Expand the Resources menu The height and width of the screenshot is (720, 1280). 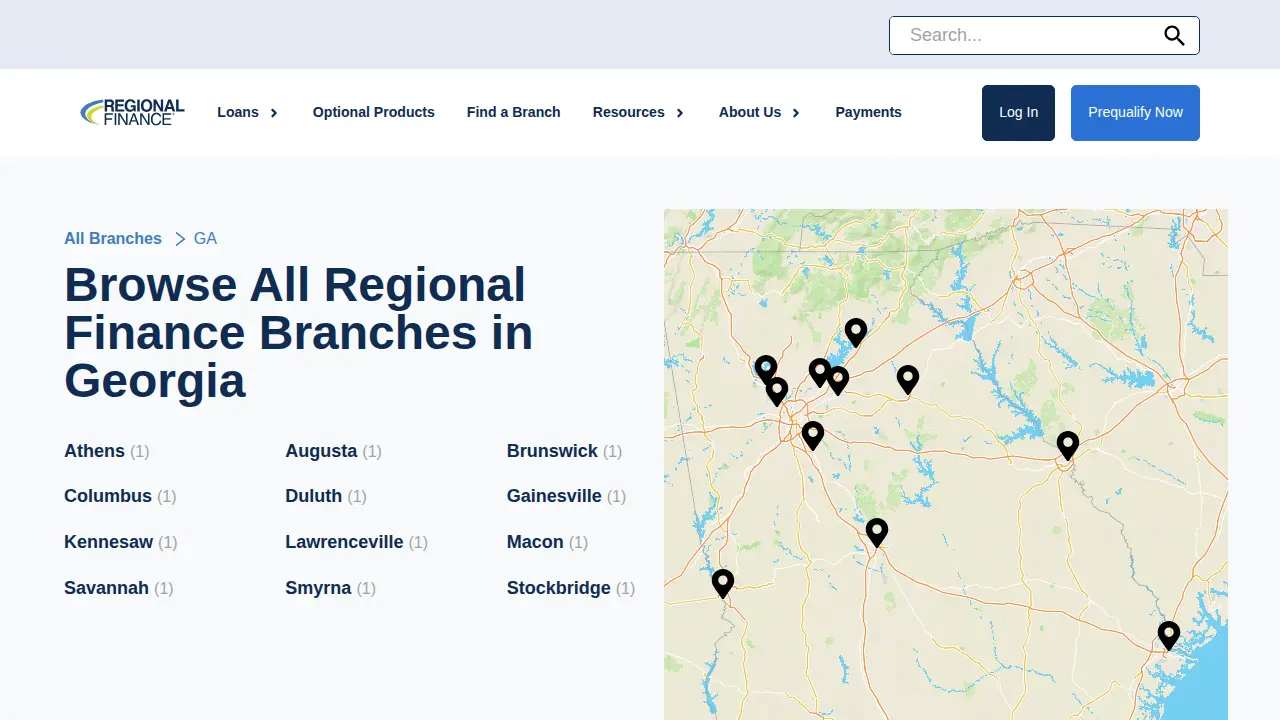639,112
